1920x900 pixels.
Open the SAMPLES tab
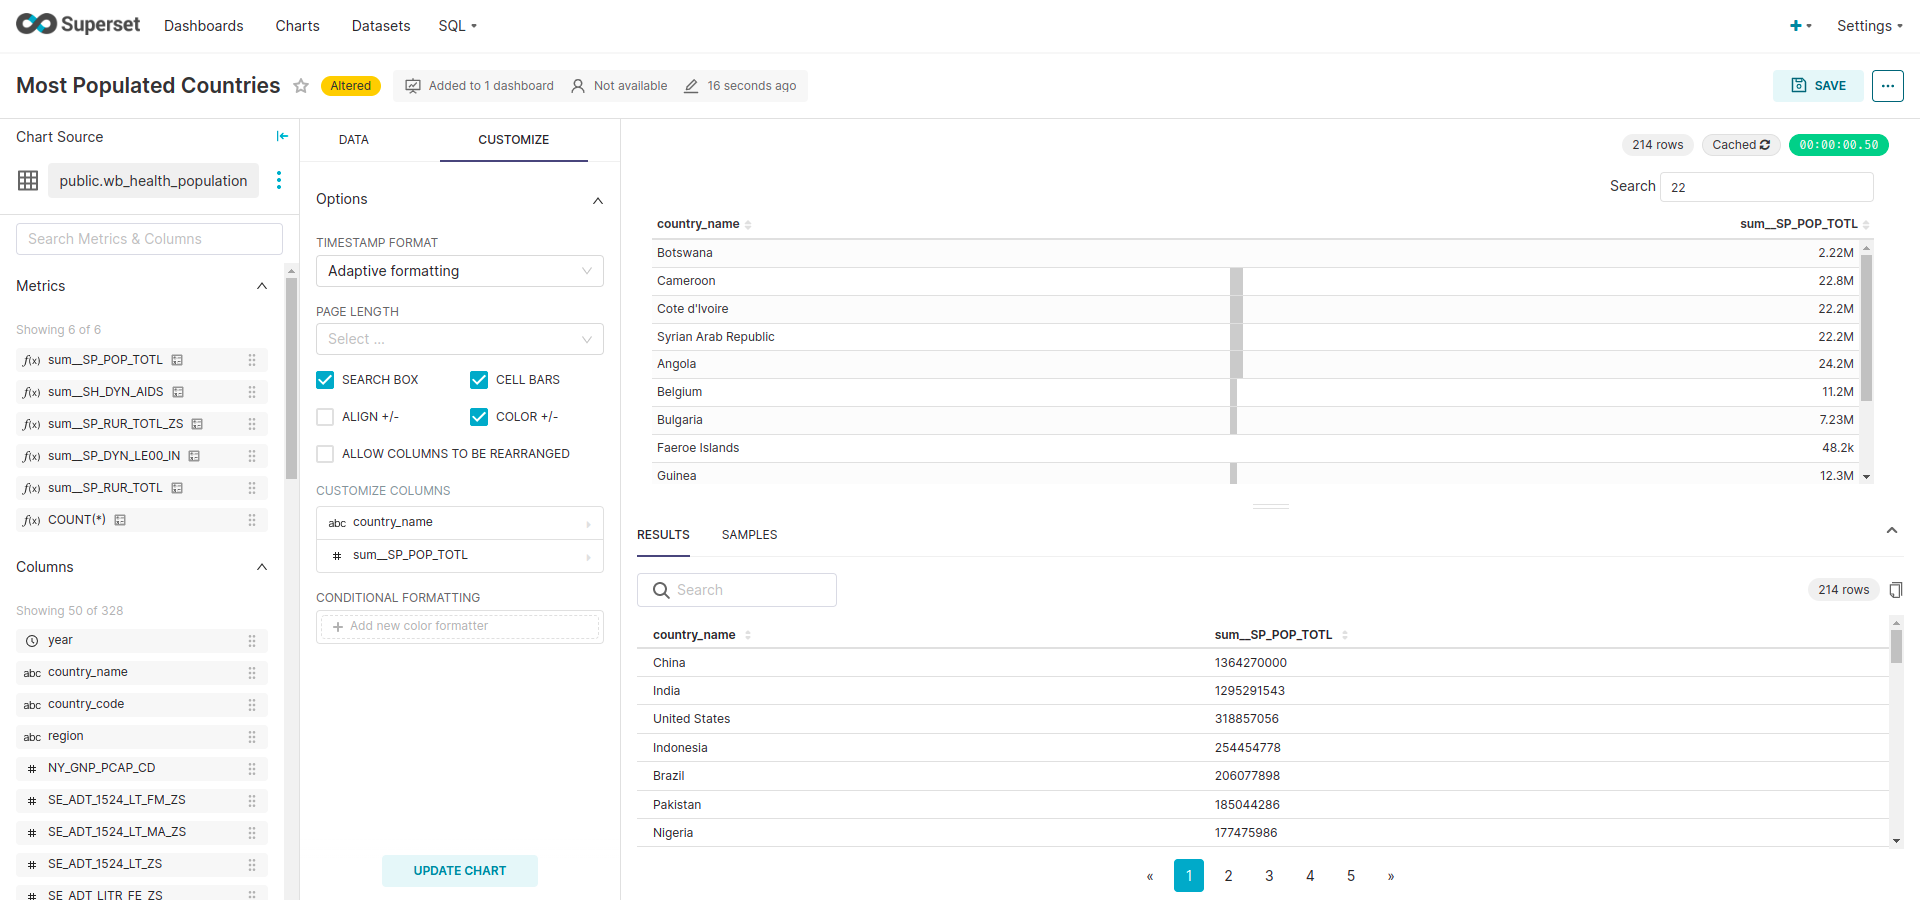click(x=749, y=535)
